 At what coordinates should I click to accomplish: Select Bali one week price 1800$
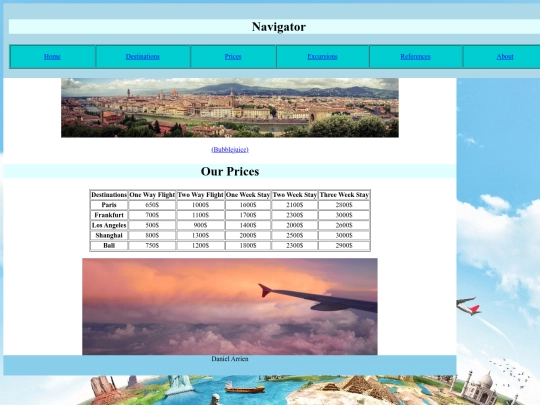[248, 246]
